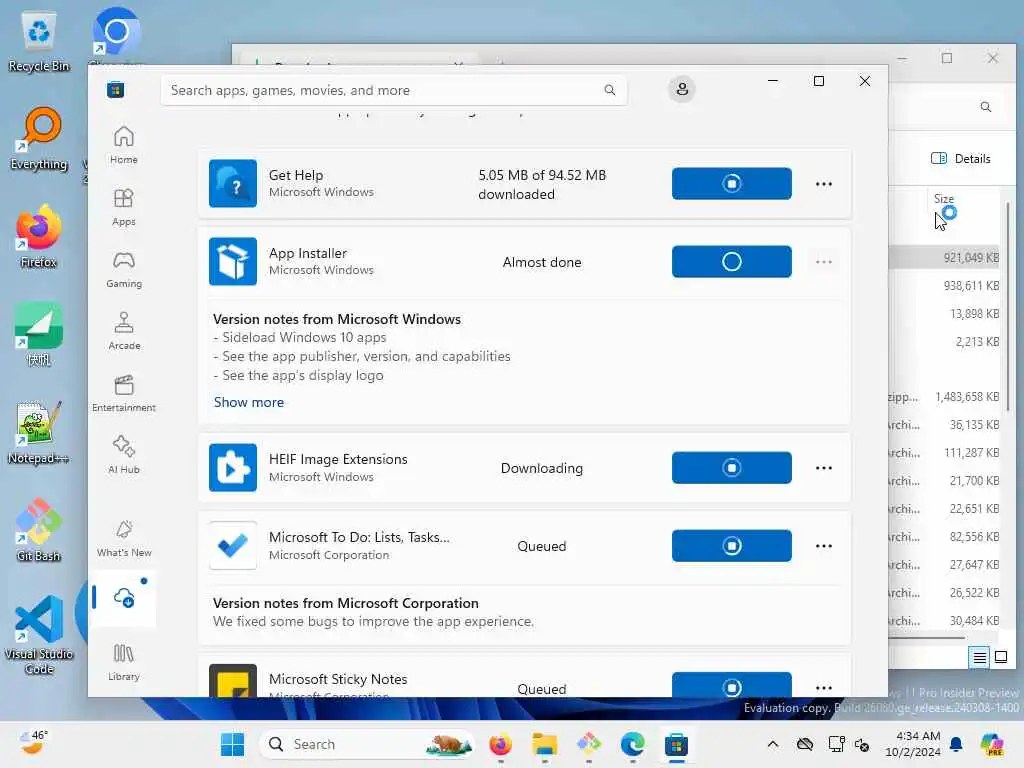Switch File Explorer to large thumbnails view
This screenshot has height=768, width=1024.
tap(1000, 657)
